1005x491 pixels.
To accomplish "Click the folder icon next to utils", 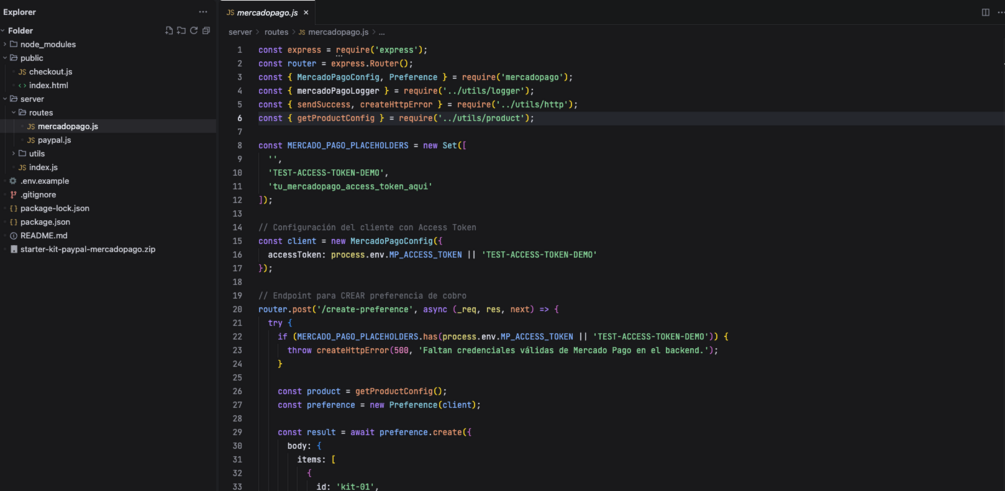I will (x=22, y=154).
